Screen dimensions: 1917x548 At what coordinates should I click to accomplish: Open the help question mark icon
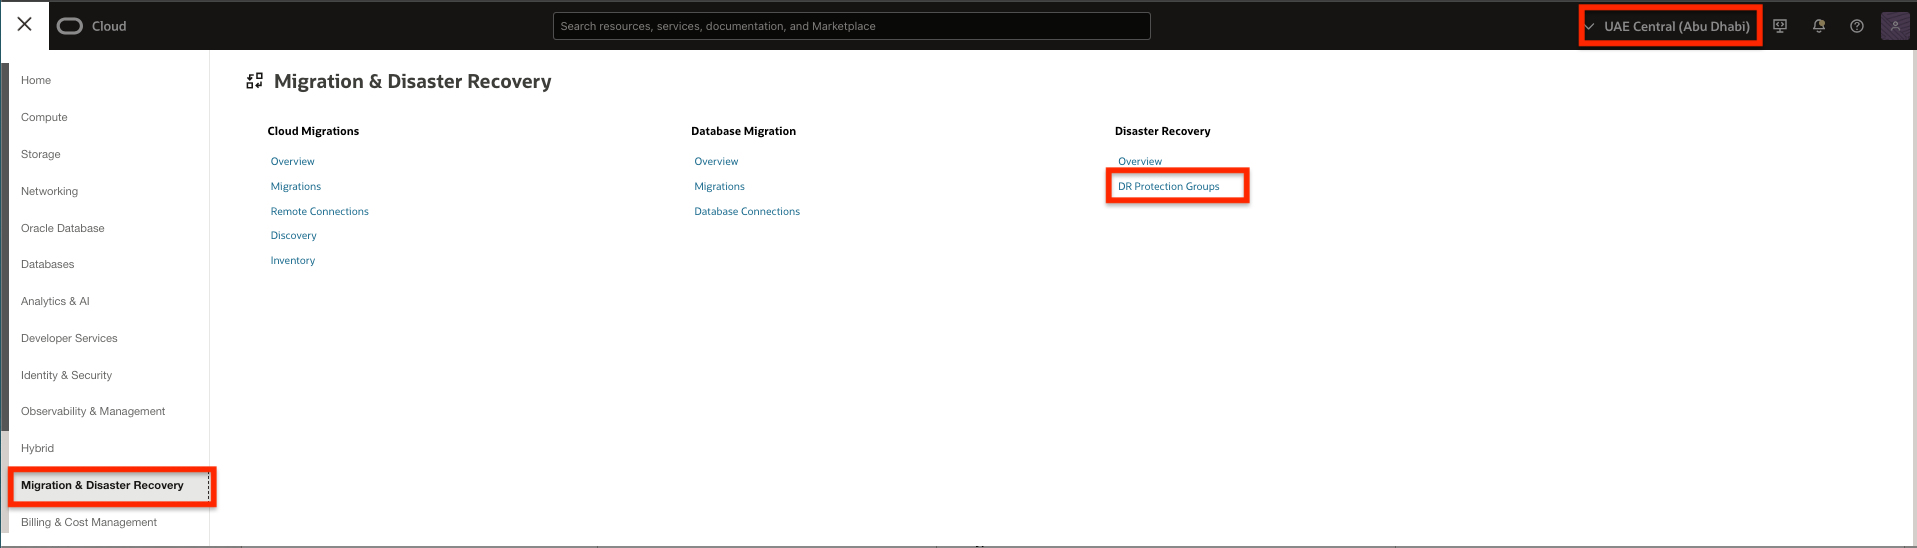[x=1857, y=26]
